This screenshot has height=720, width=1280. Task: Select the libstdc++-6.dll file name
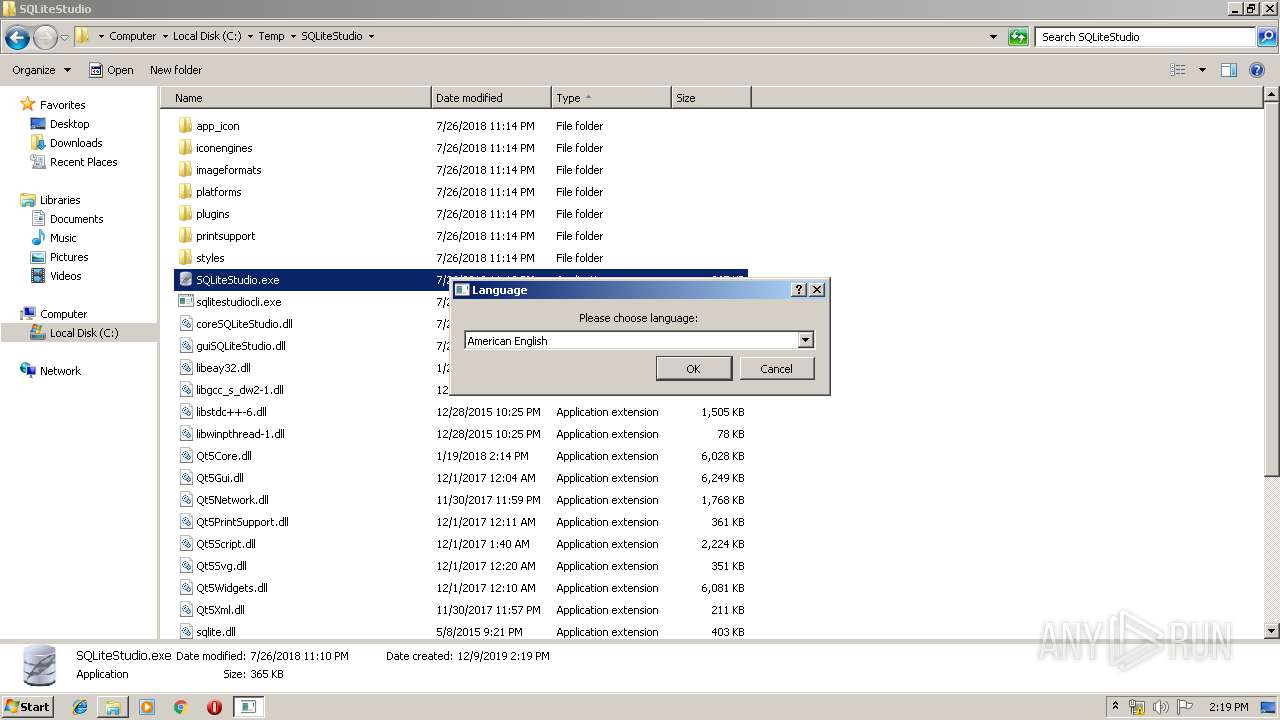click(231, 412)
